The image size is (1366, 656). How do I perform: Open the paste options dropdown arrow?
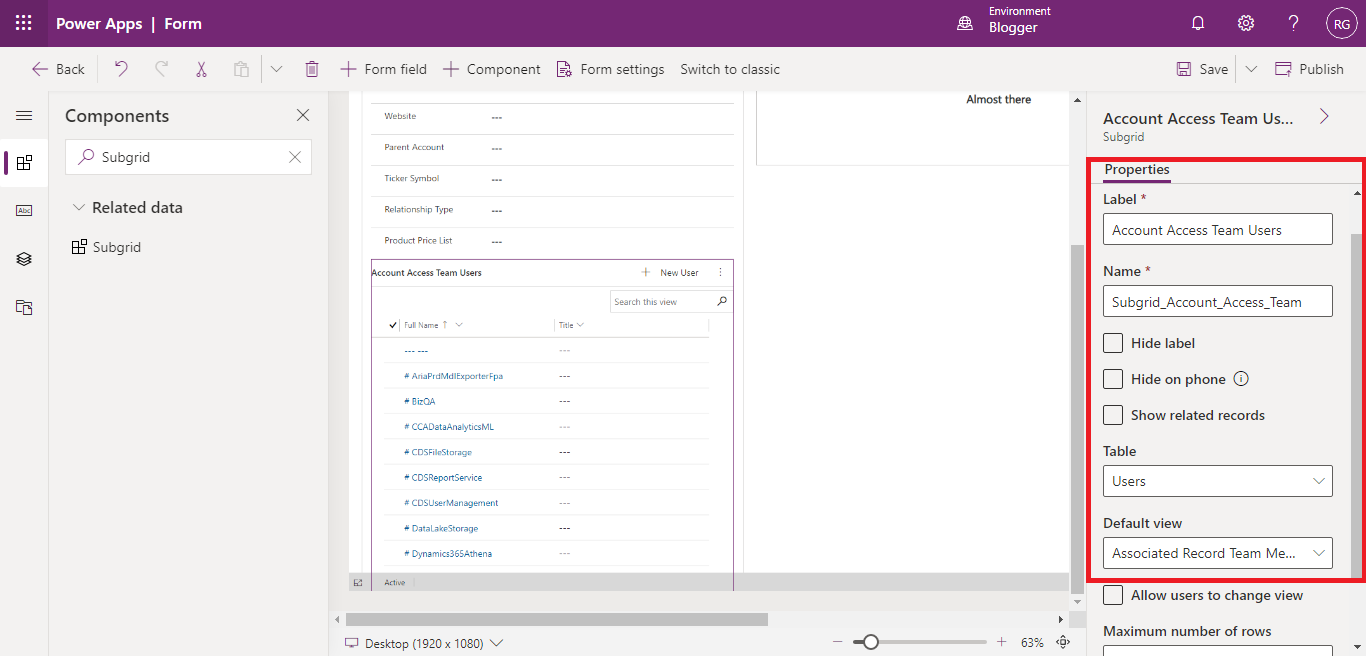tap(277, 69)
